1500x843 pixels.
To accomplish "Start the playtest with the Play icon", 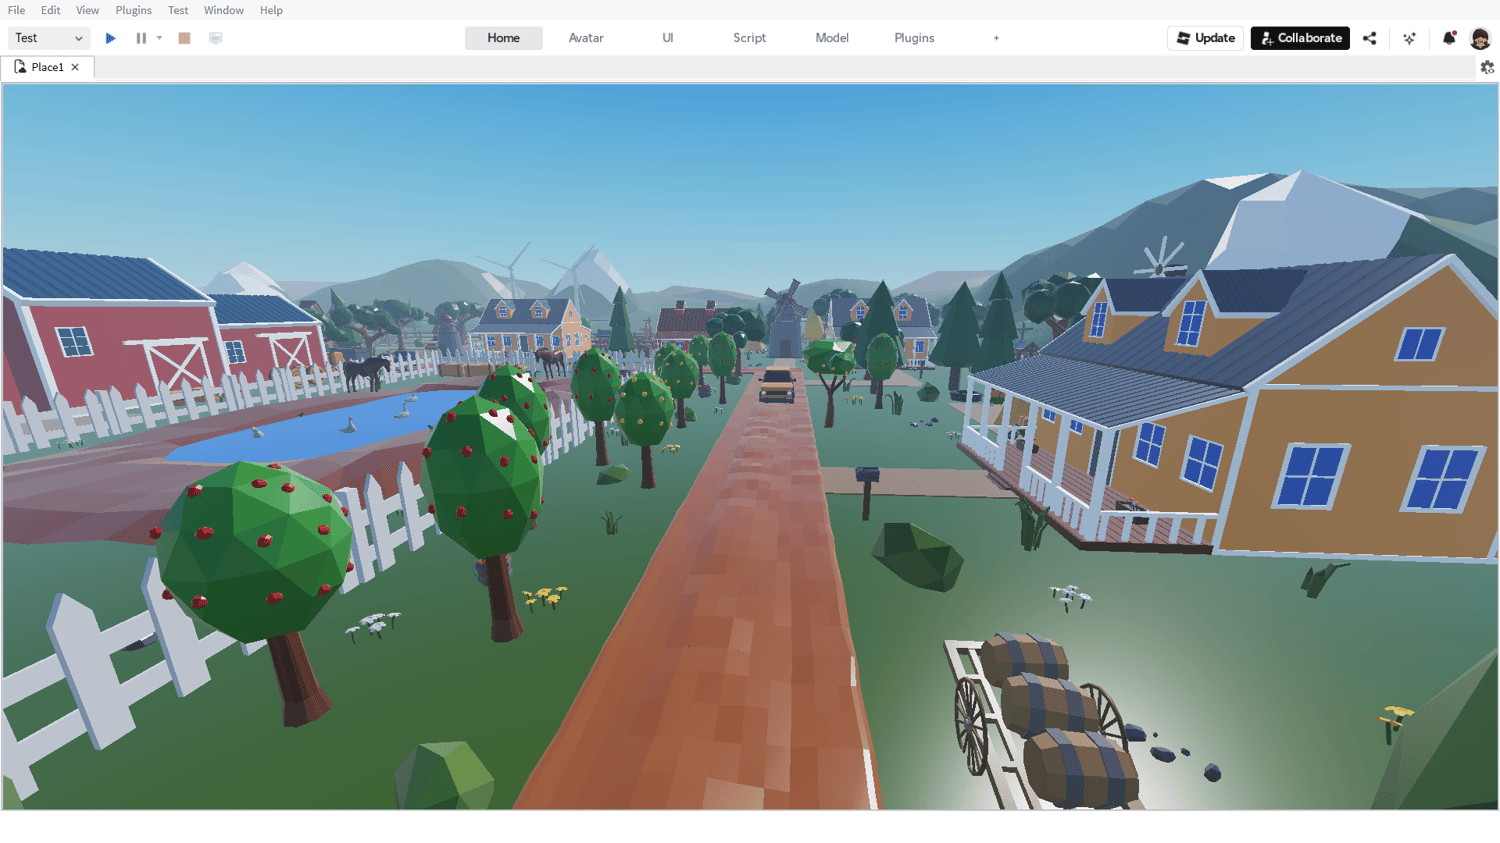I will click(x=111, y=38).
